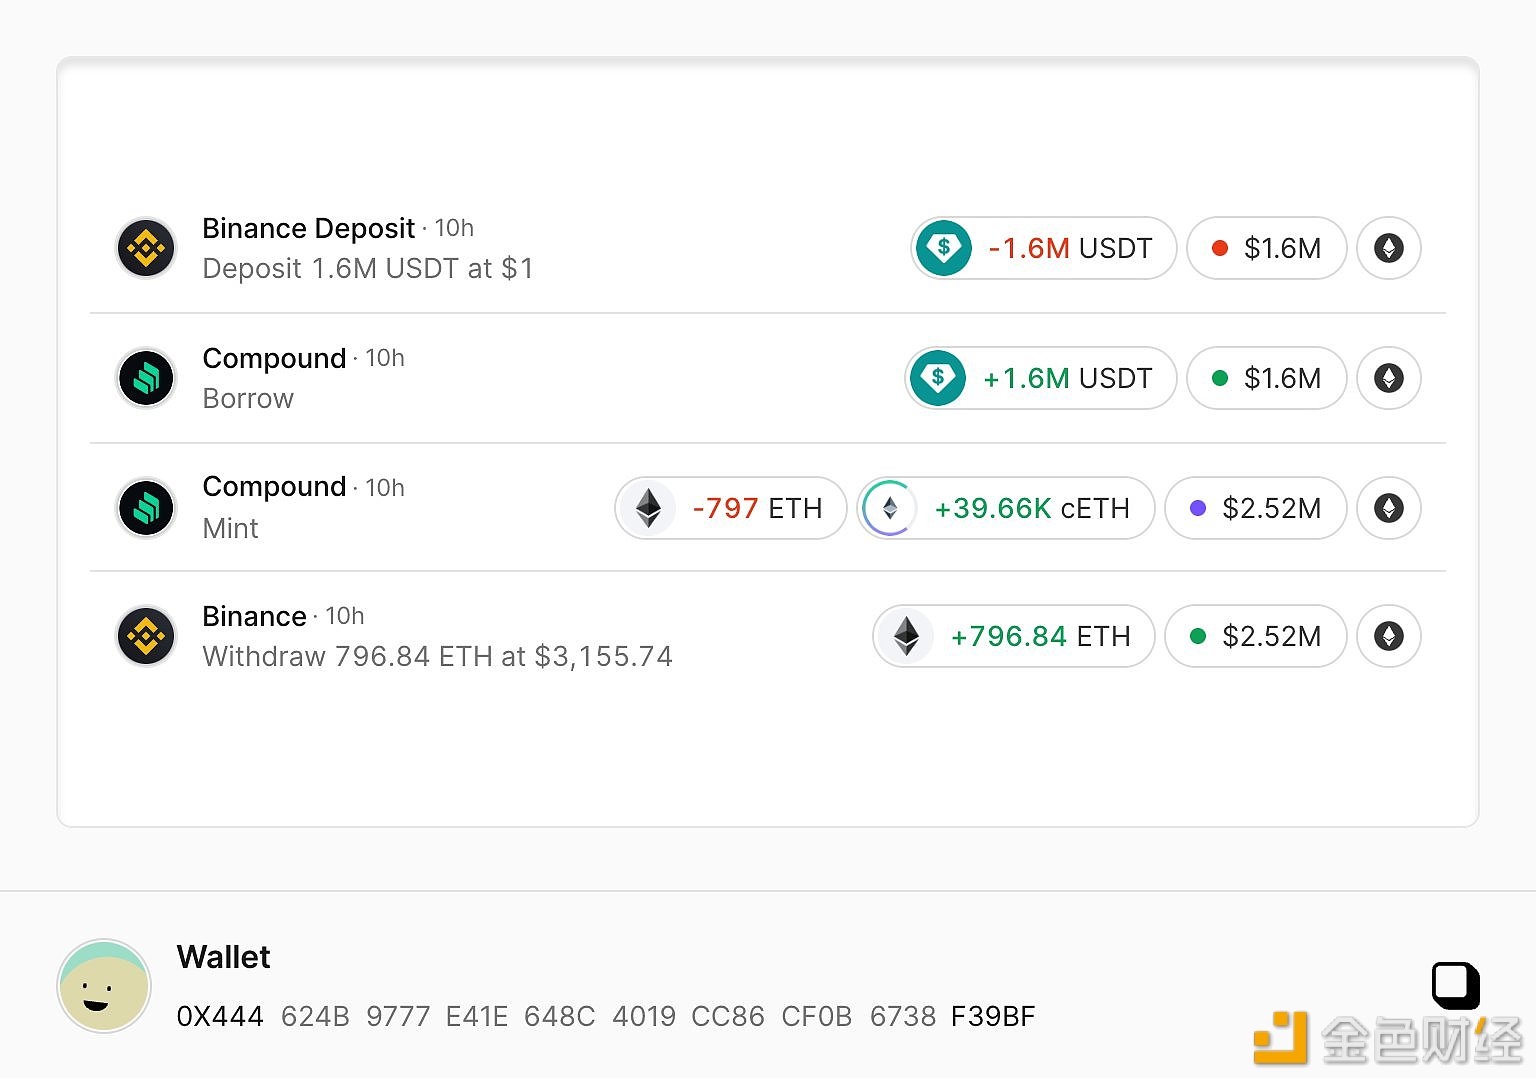
Task: Click ETH token icon in -797 ETH pill
Action: [x=648, y=508]
